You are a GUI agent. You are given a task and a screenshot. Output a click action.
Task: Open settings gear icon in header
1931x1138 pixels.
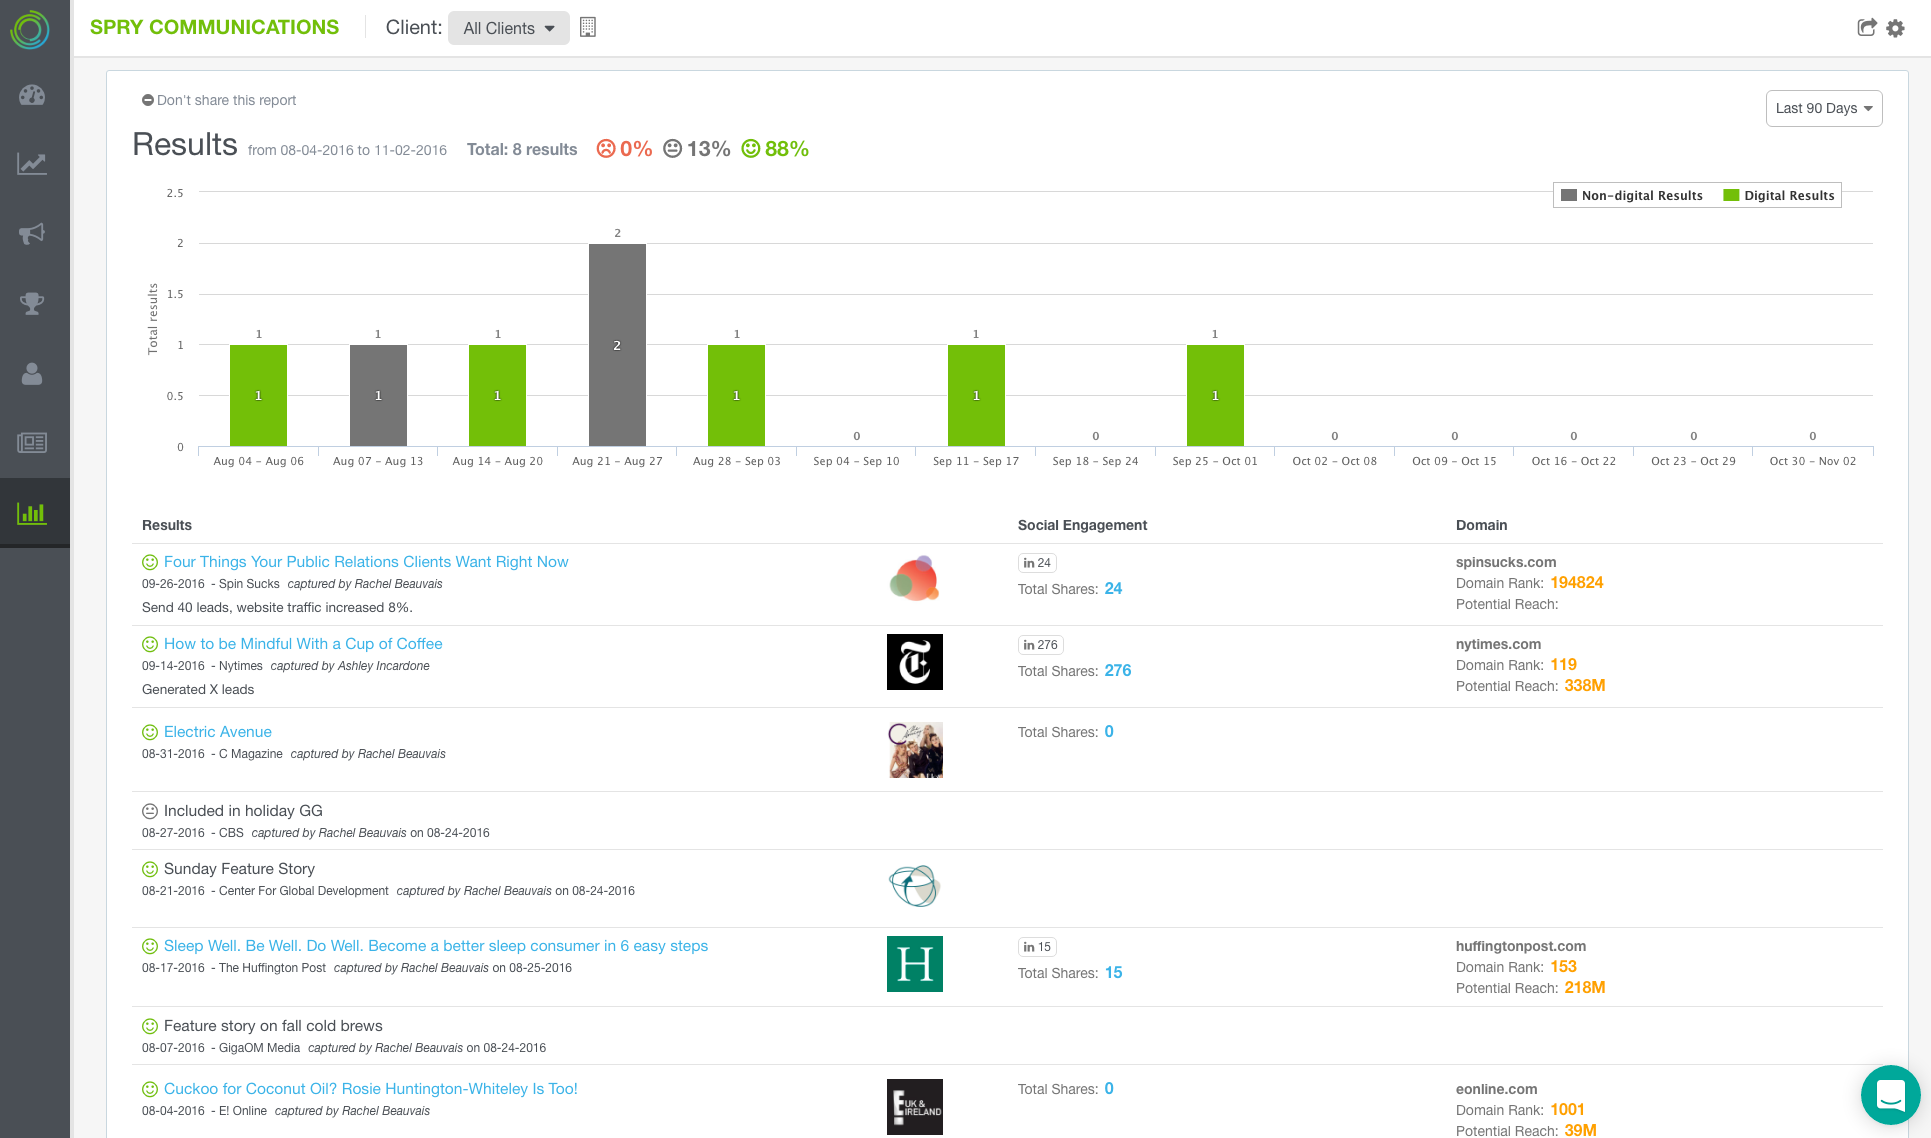coord(1895,28)
